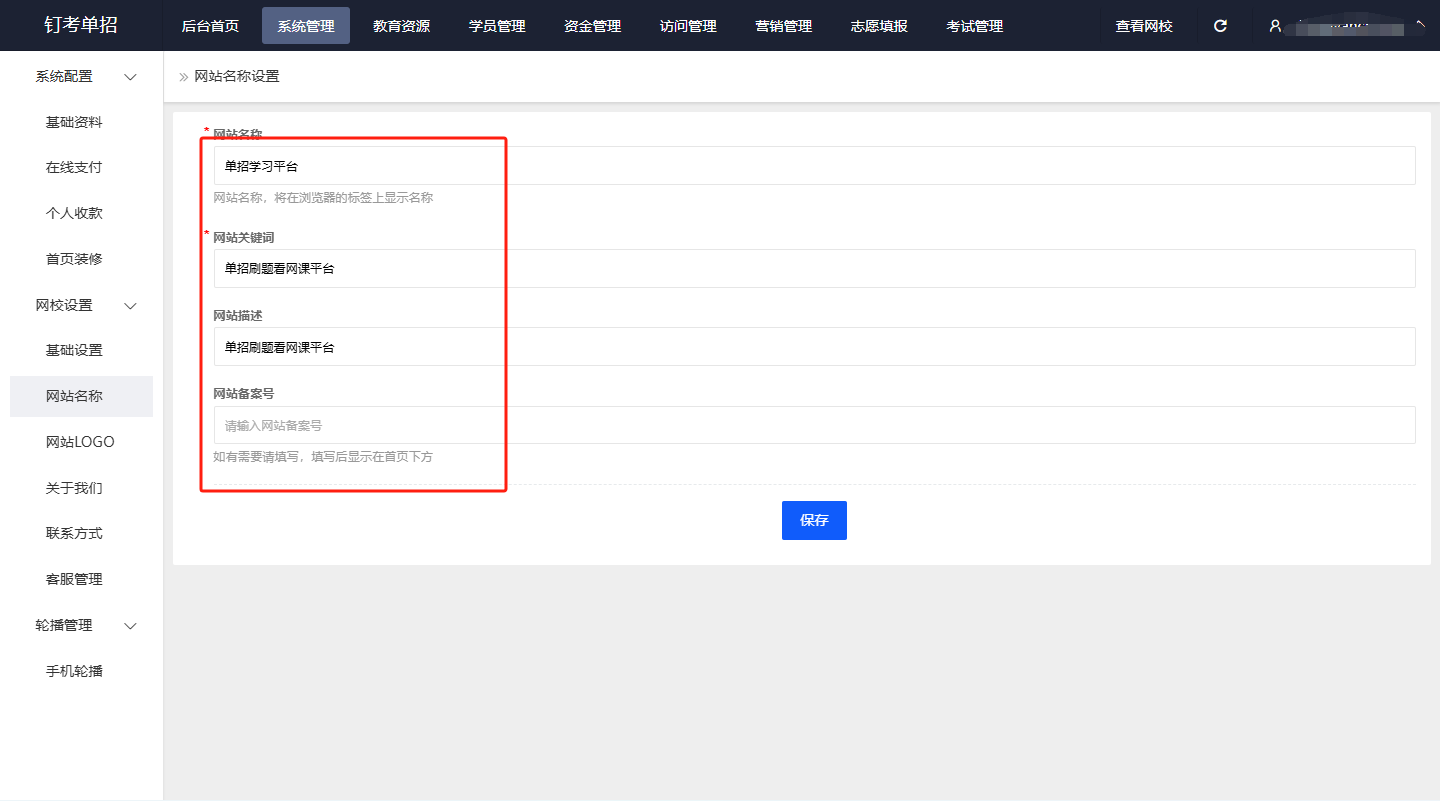The width and height of the screenshot is (1440, 801).
Task: Open the 后台首页 menu
Action: click(210, 26)
